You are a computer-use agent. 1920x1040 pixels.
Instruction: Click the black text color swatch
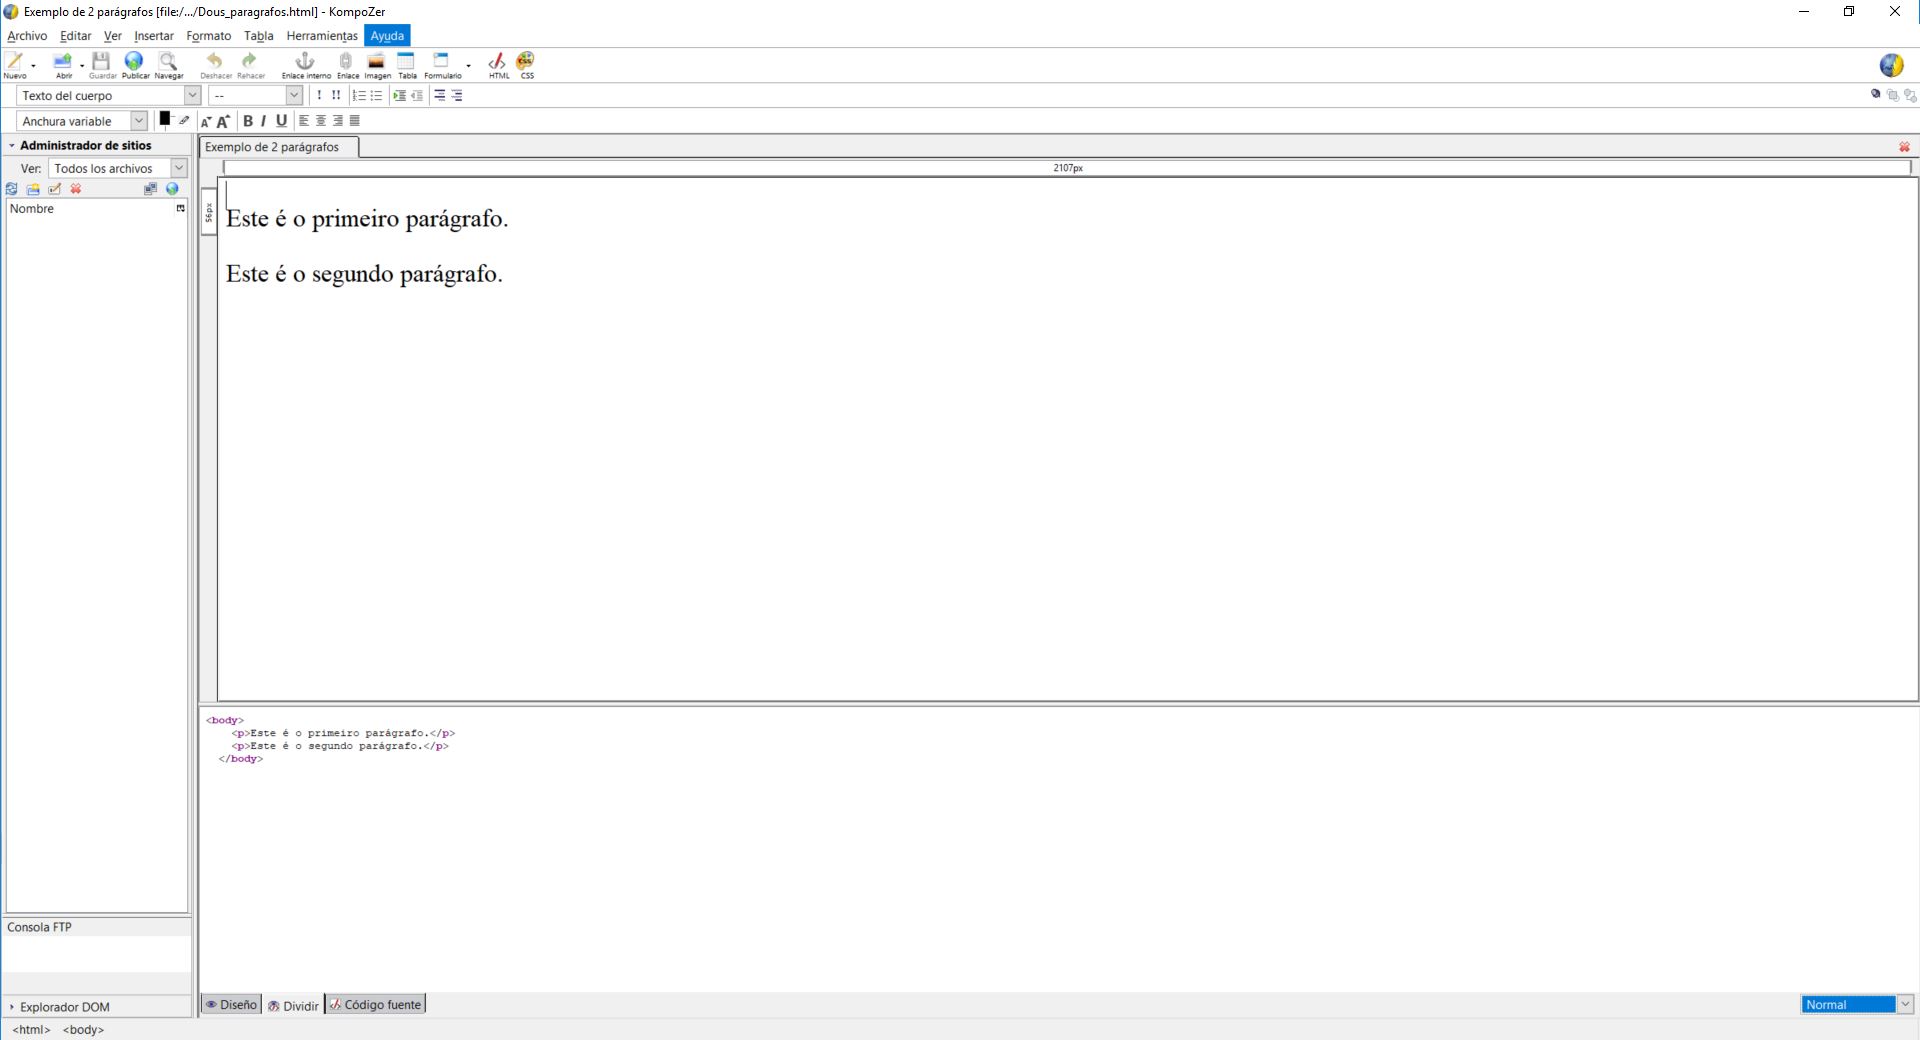[x=164, y=119]
